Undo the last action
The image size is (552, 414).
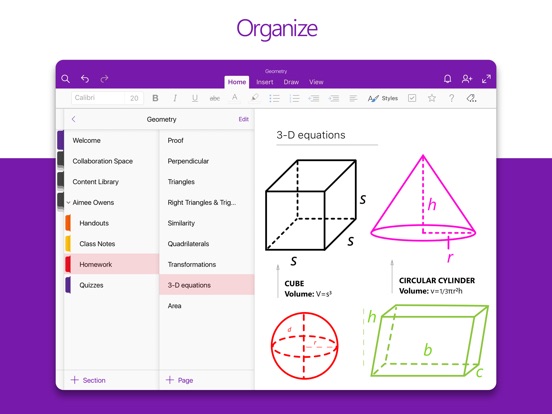tap(85, 79)
